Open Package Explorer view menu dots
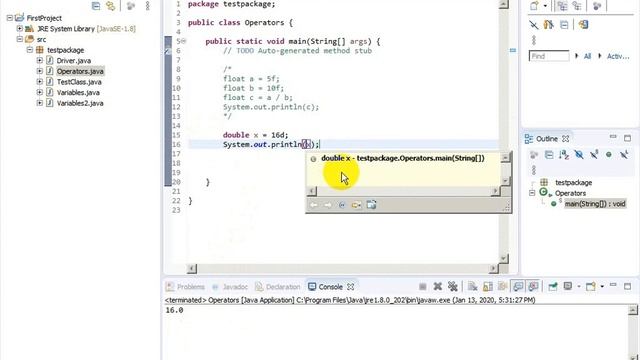The width and height of the screenshot is (640, 360). [x=147, y=6]
